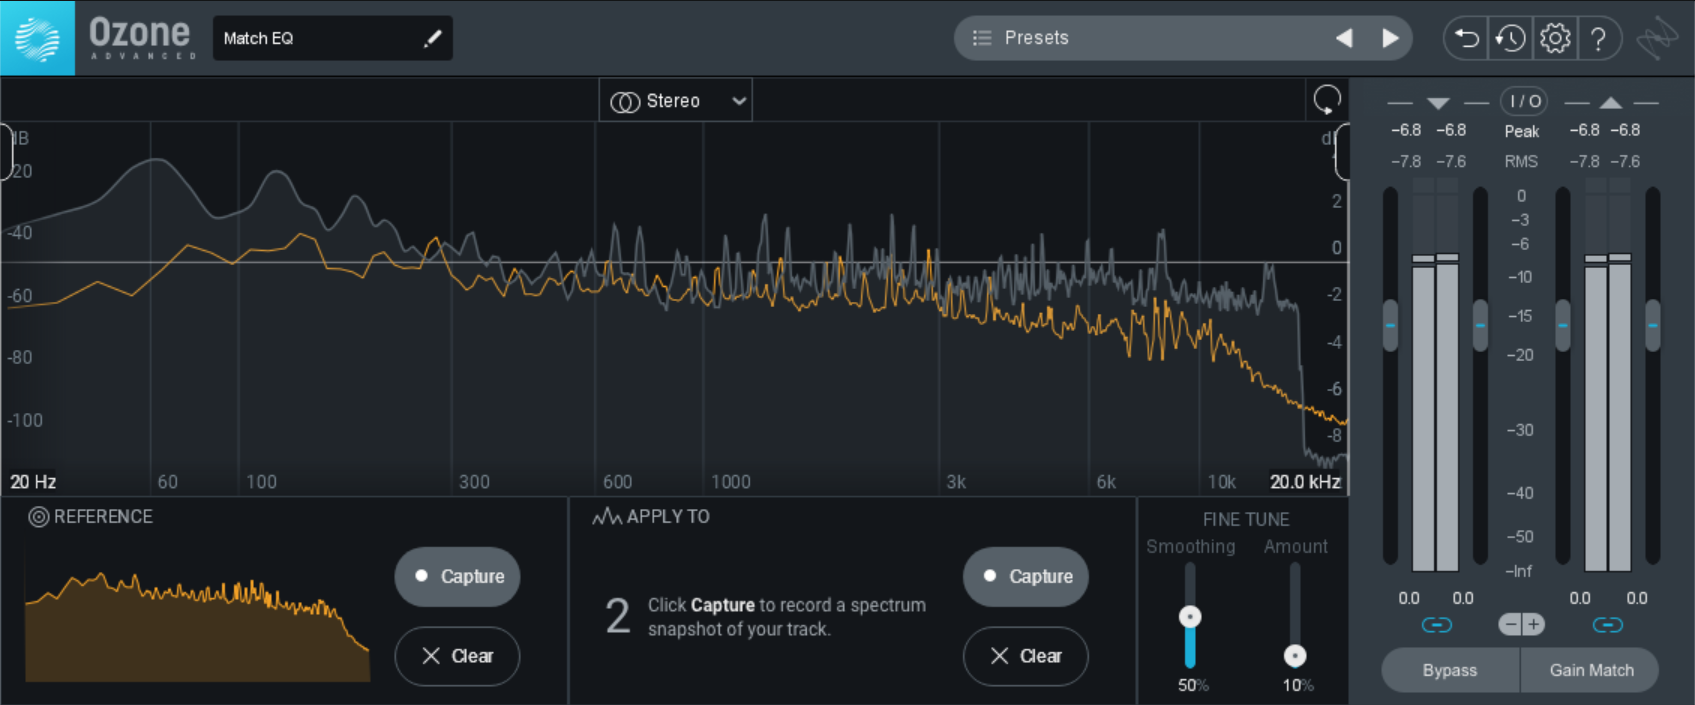The image size is (1695, 705).
Task: Click the RMS meter label
Action: pyautogui.click(x=1522, y=161)
